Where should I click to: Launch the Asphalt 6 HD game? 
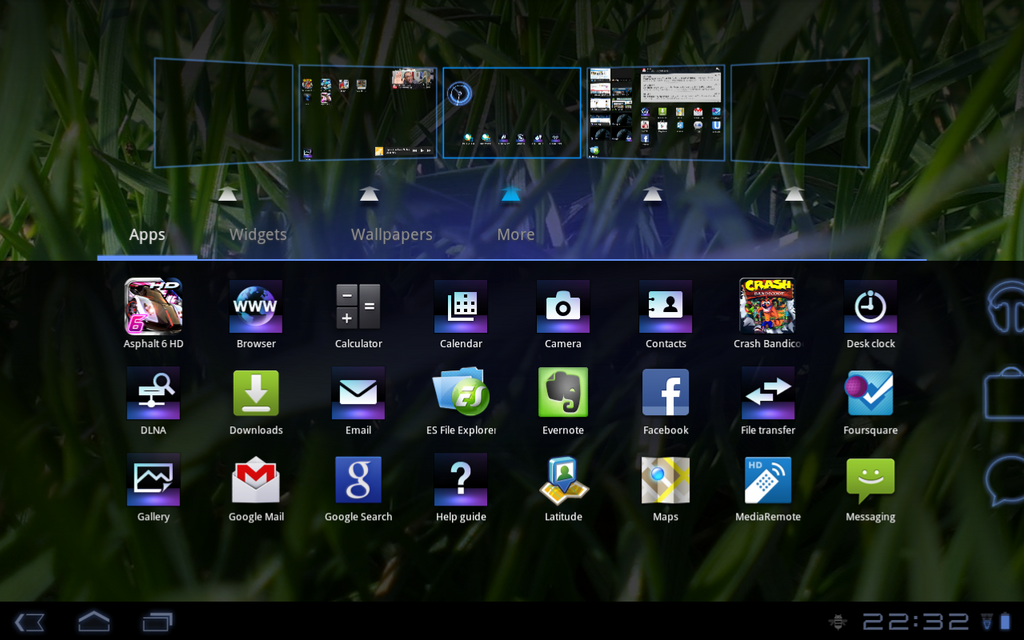(x=153, y=307)
